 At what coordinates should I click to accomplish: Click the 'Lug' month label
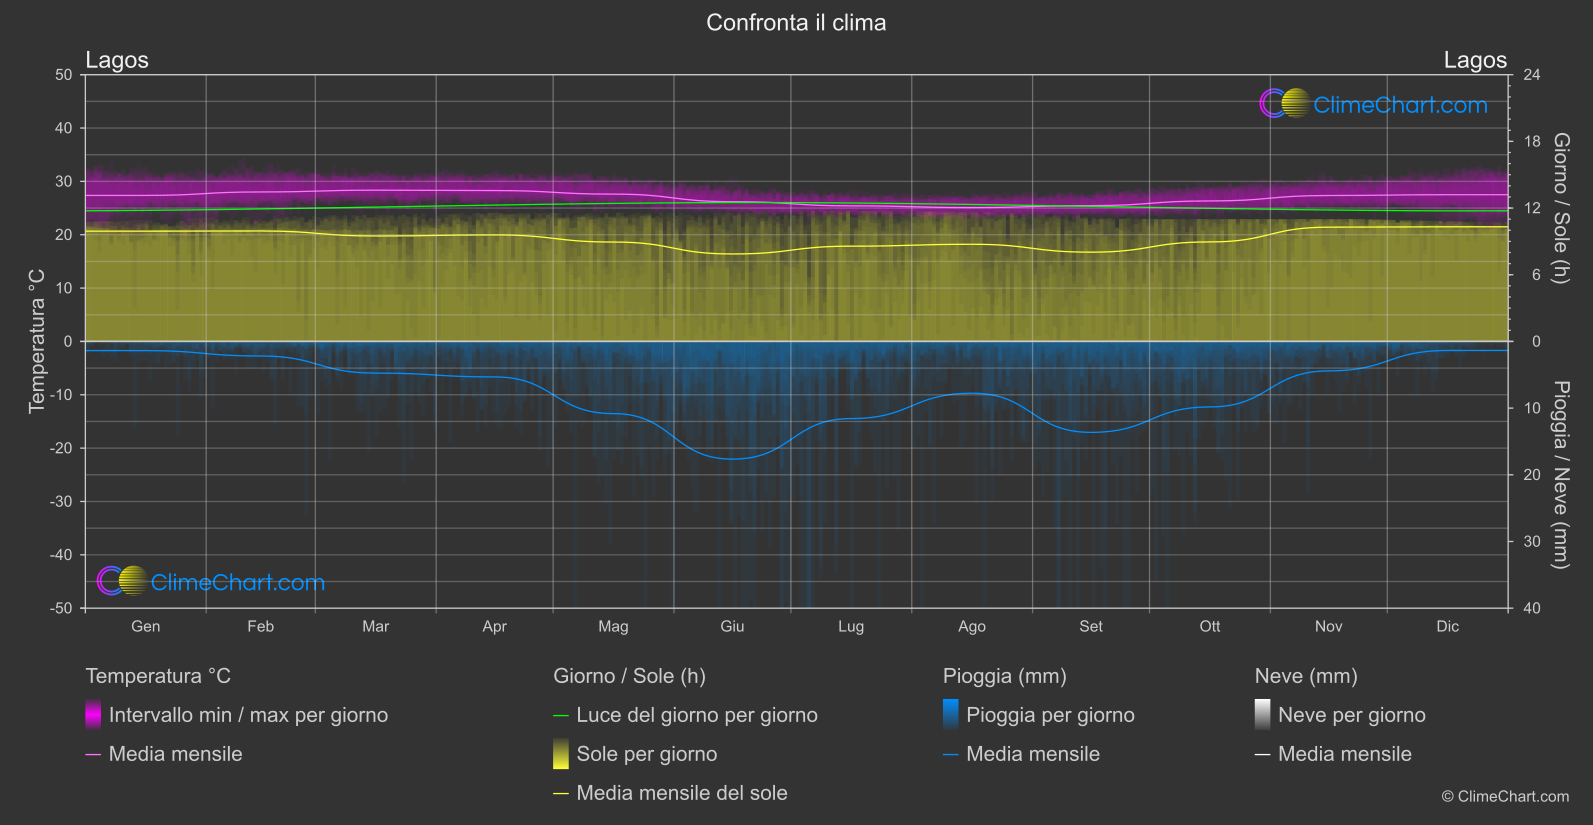(x=851, y=626)
